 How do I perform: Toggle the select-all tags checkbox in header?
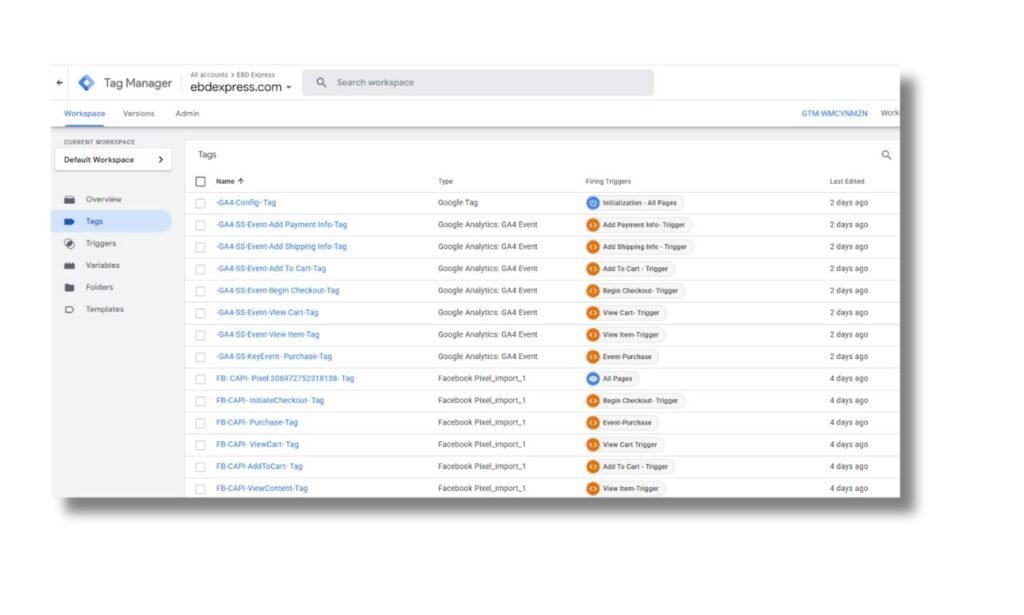tap(201, 181)
